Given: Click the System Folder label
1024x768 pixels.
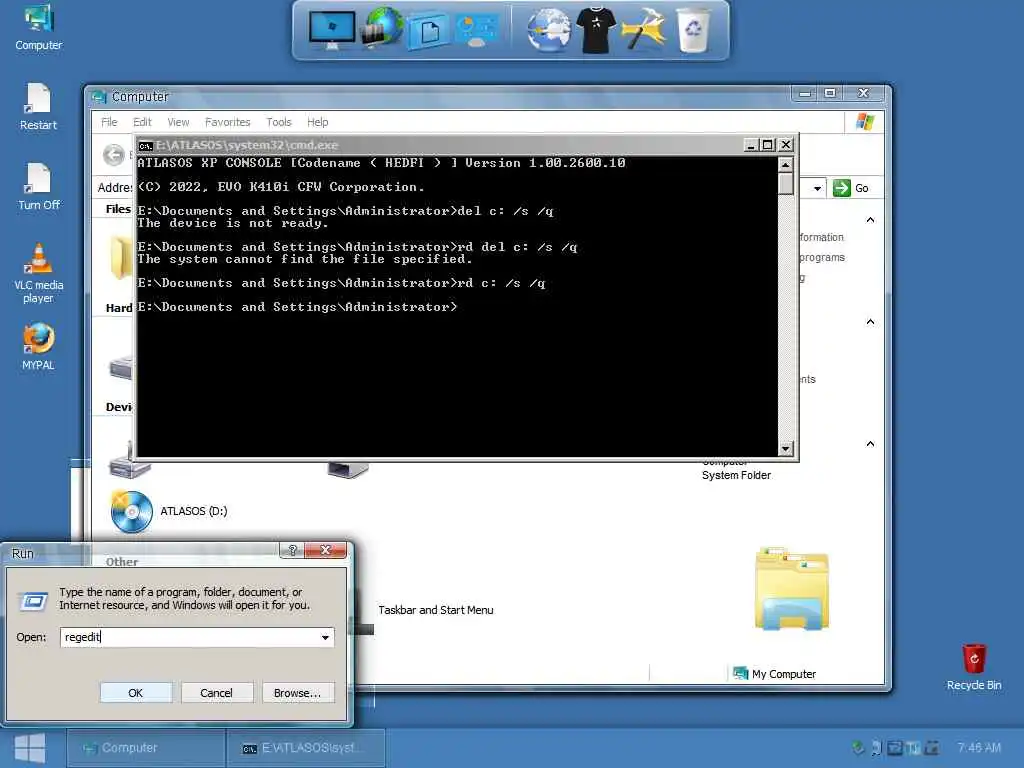Looking at the screenshot, I should point(736,475).
